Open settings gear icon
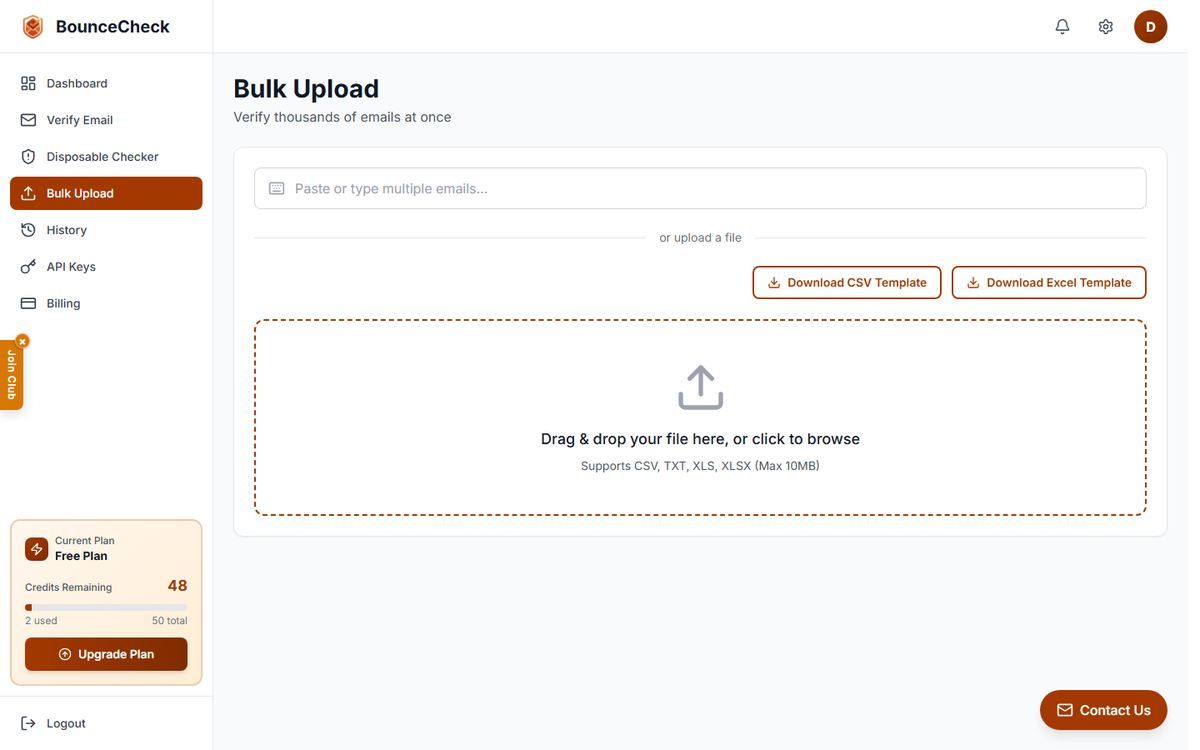 (x=1105, y=27)
